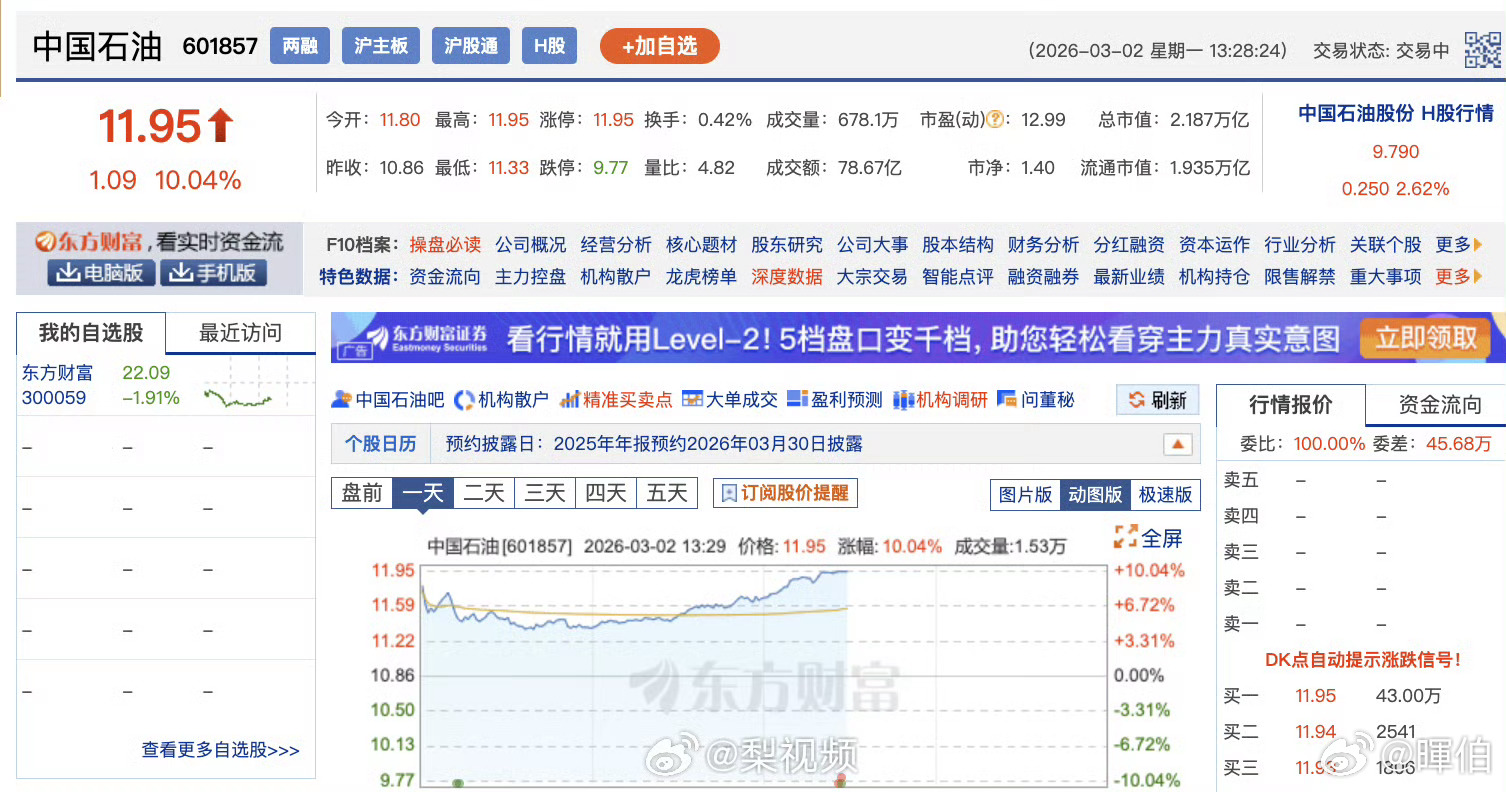
Task: Click 立即领取 on the Level-2 banner
Action: coord(1424,338)
